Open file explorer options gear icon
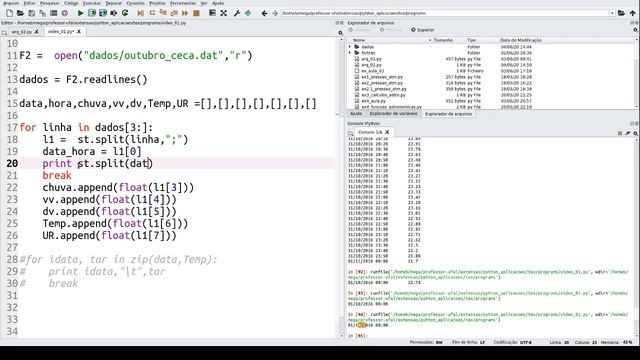640x360 pixels. pyautogui.click(x=636, y=30)
